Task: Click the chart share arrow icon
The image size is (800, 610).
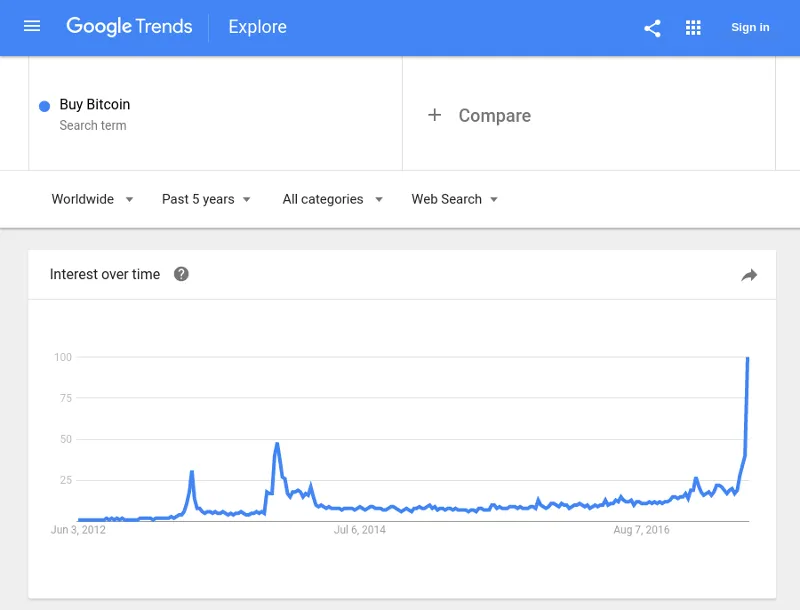Action: click(x=749, y=275)
